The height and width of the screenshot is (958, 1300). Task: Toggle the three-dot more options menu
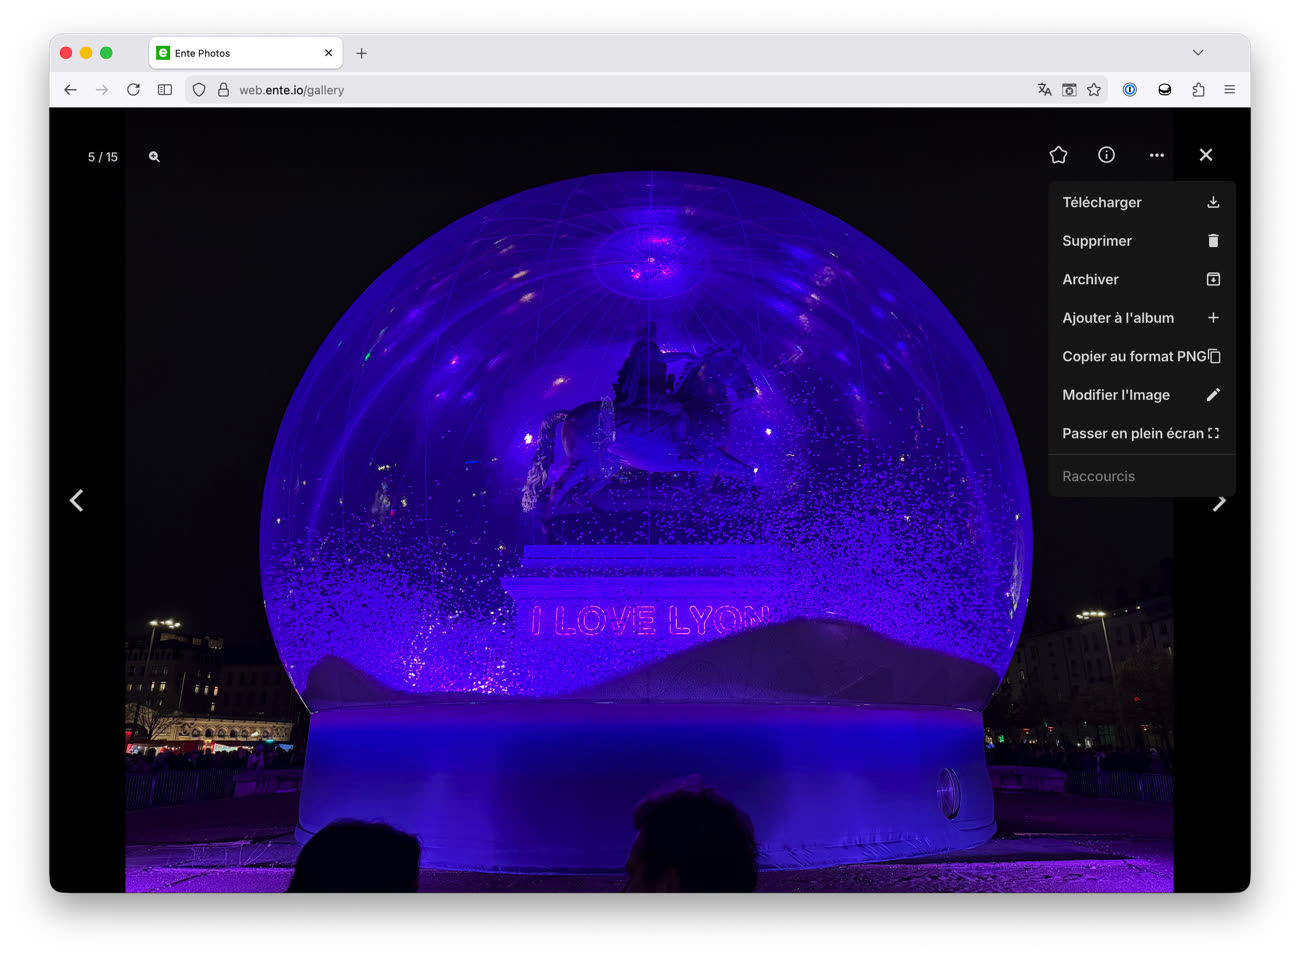click(x=1156, y=155)
